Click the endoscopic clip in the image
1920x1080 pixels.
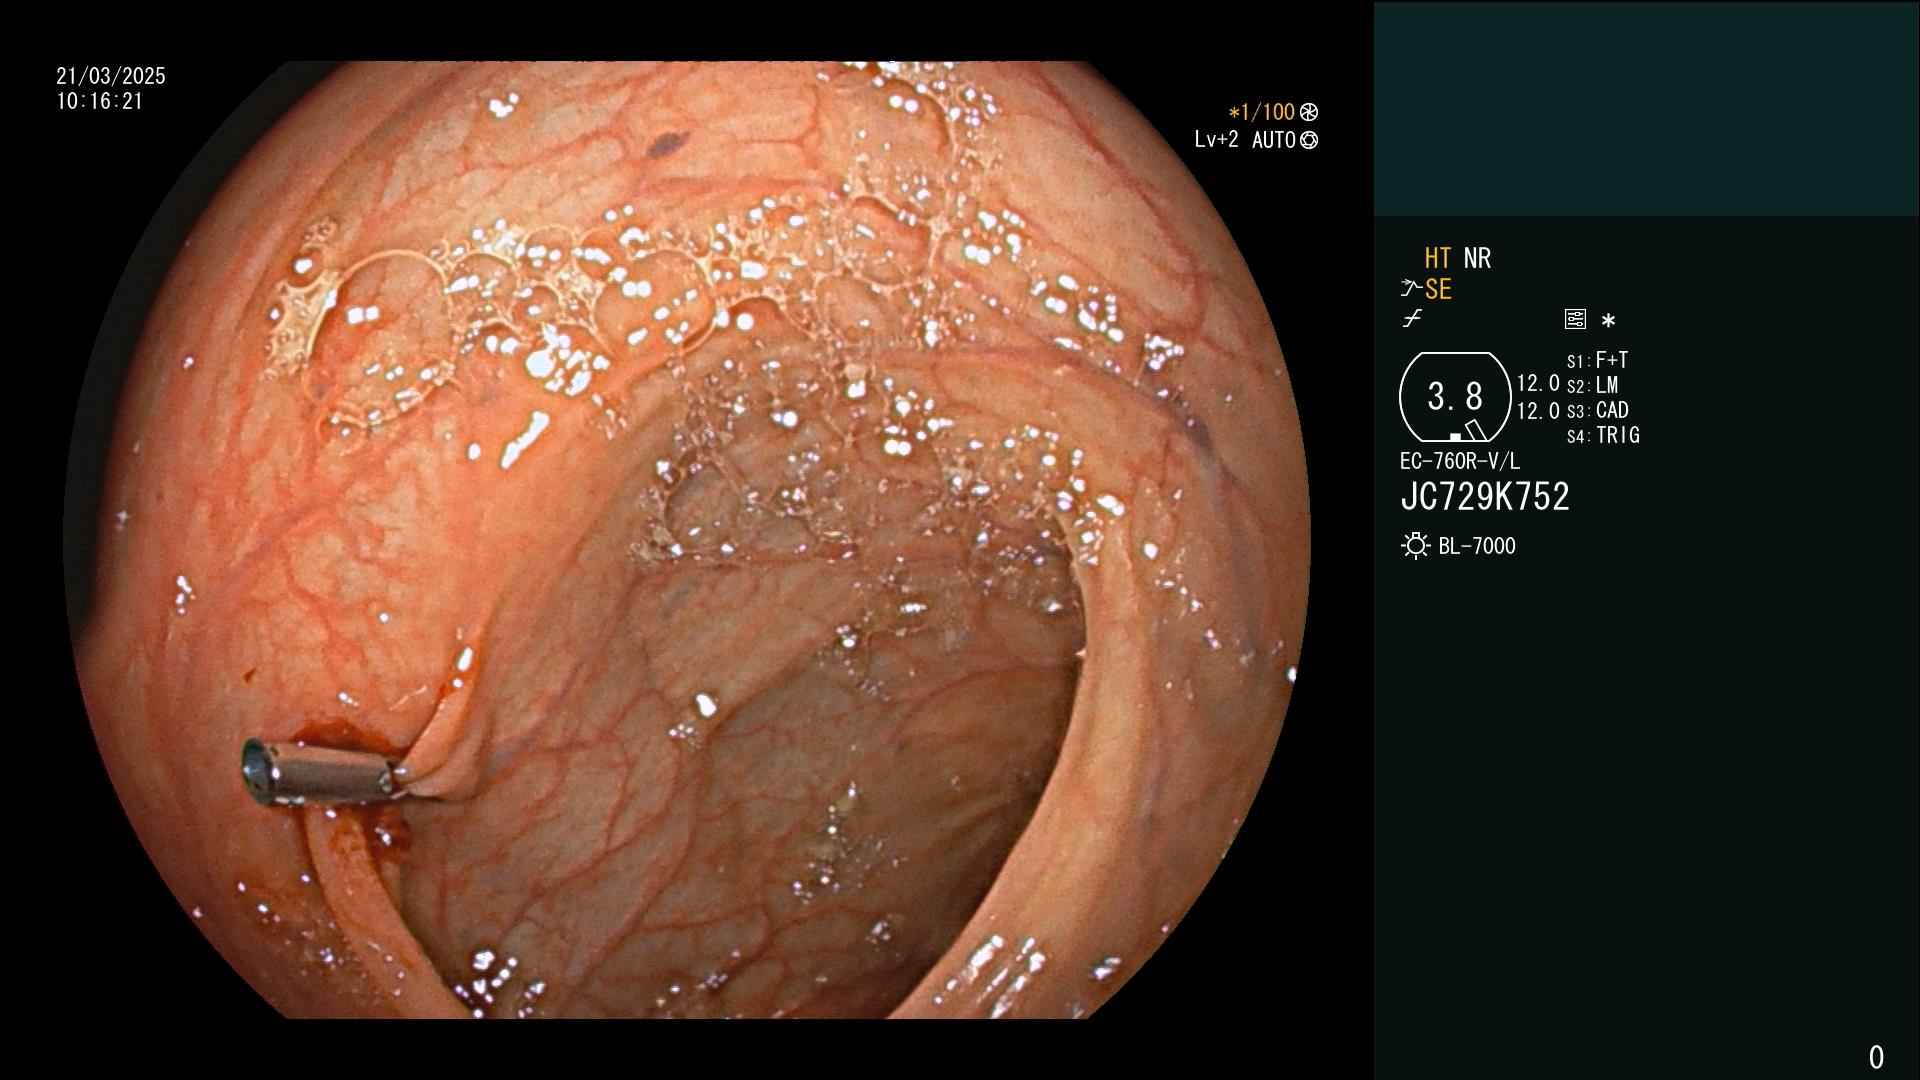click(x=325, y=773)
